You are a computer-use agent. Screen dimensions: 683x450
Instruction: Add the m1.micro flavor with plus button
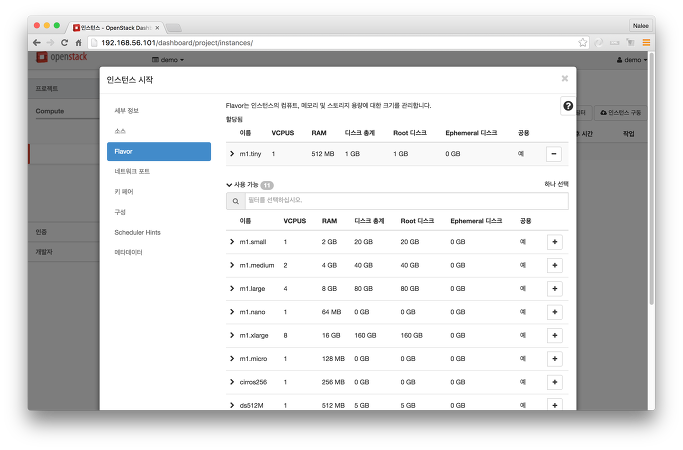click(555, 359)
